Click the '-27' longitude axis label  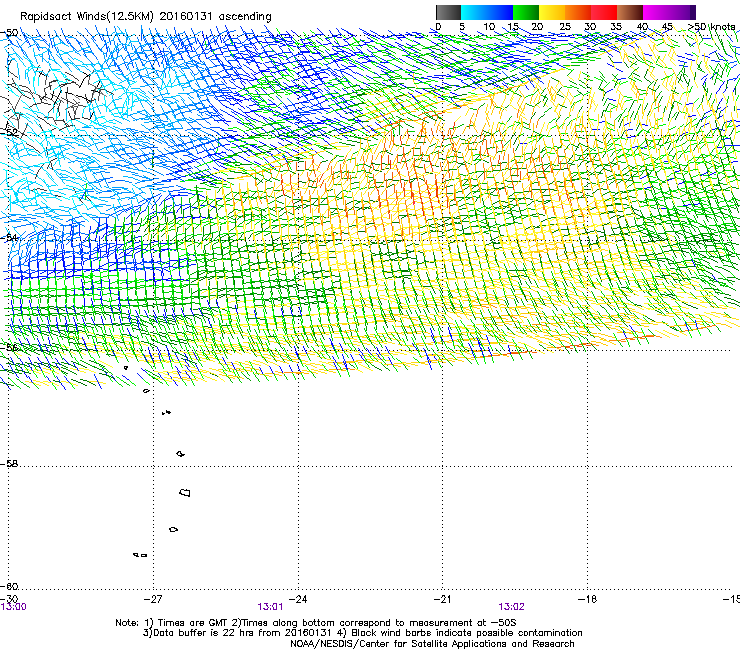pyautogui.click(x=153, y=599)
